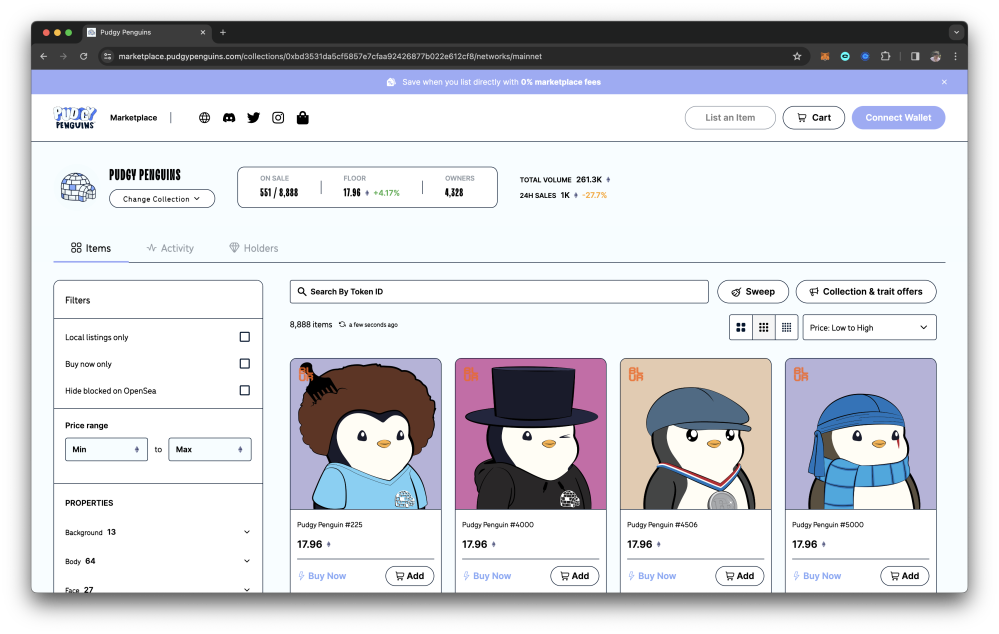Image resolution: width=999 pixels, height=634 pixels.
Task: Click the Min price input
Action: pos(106,449)
